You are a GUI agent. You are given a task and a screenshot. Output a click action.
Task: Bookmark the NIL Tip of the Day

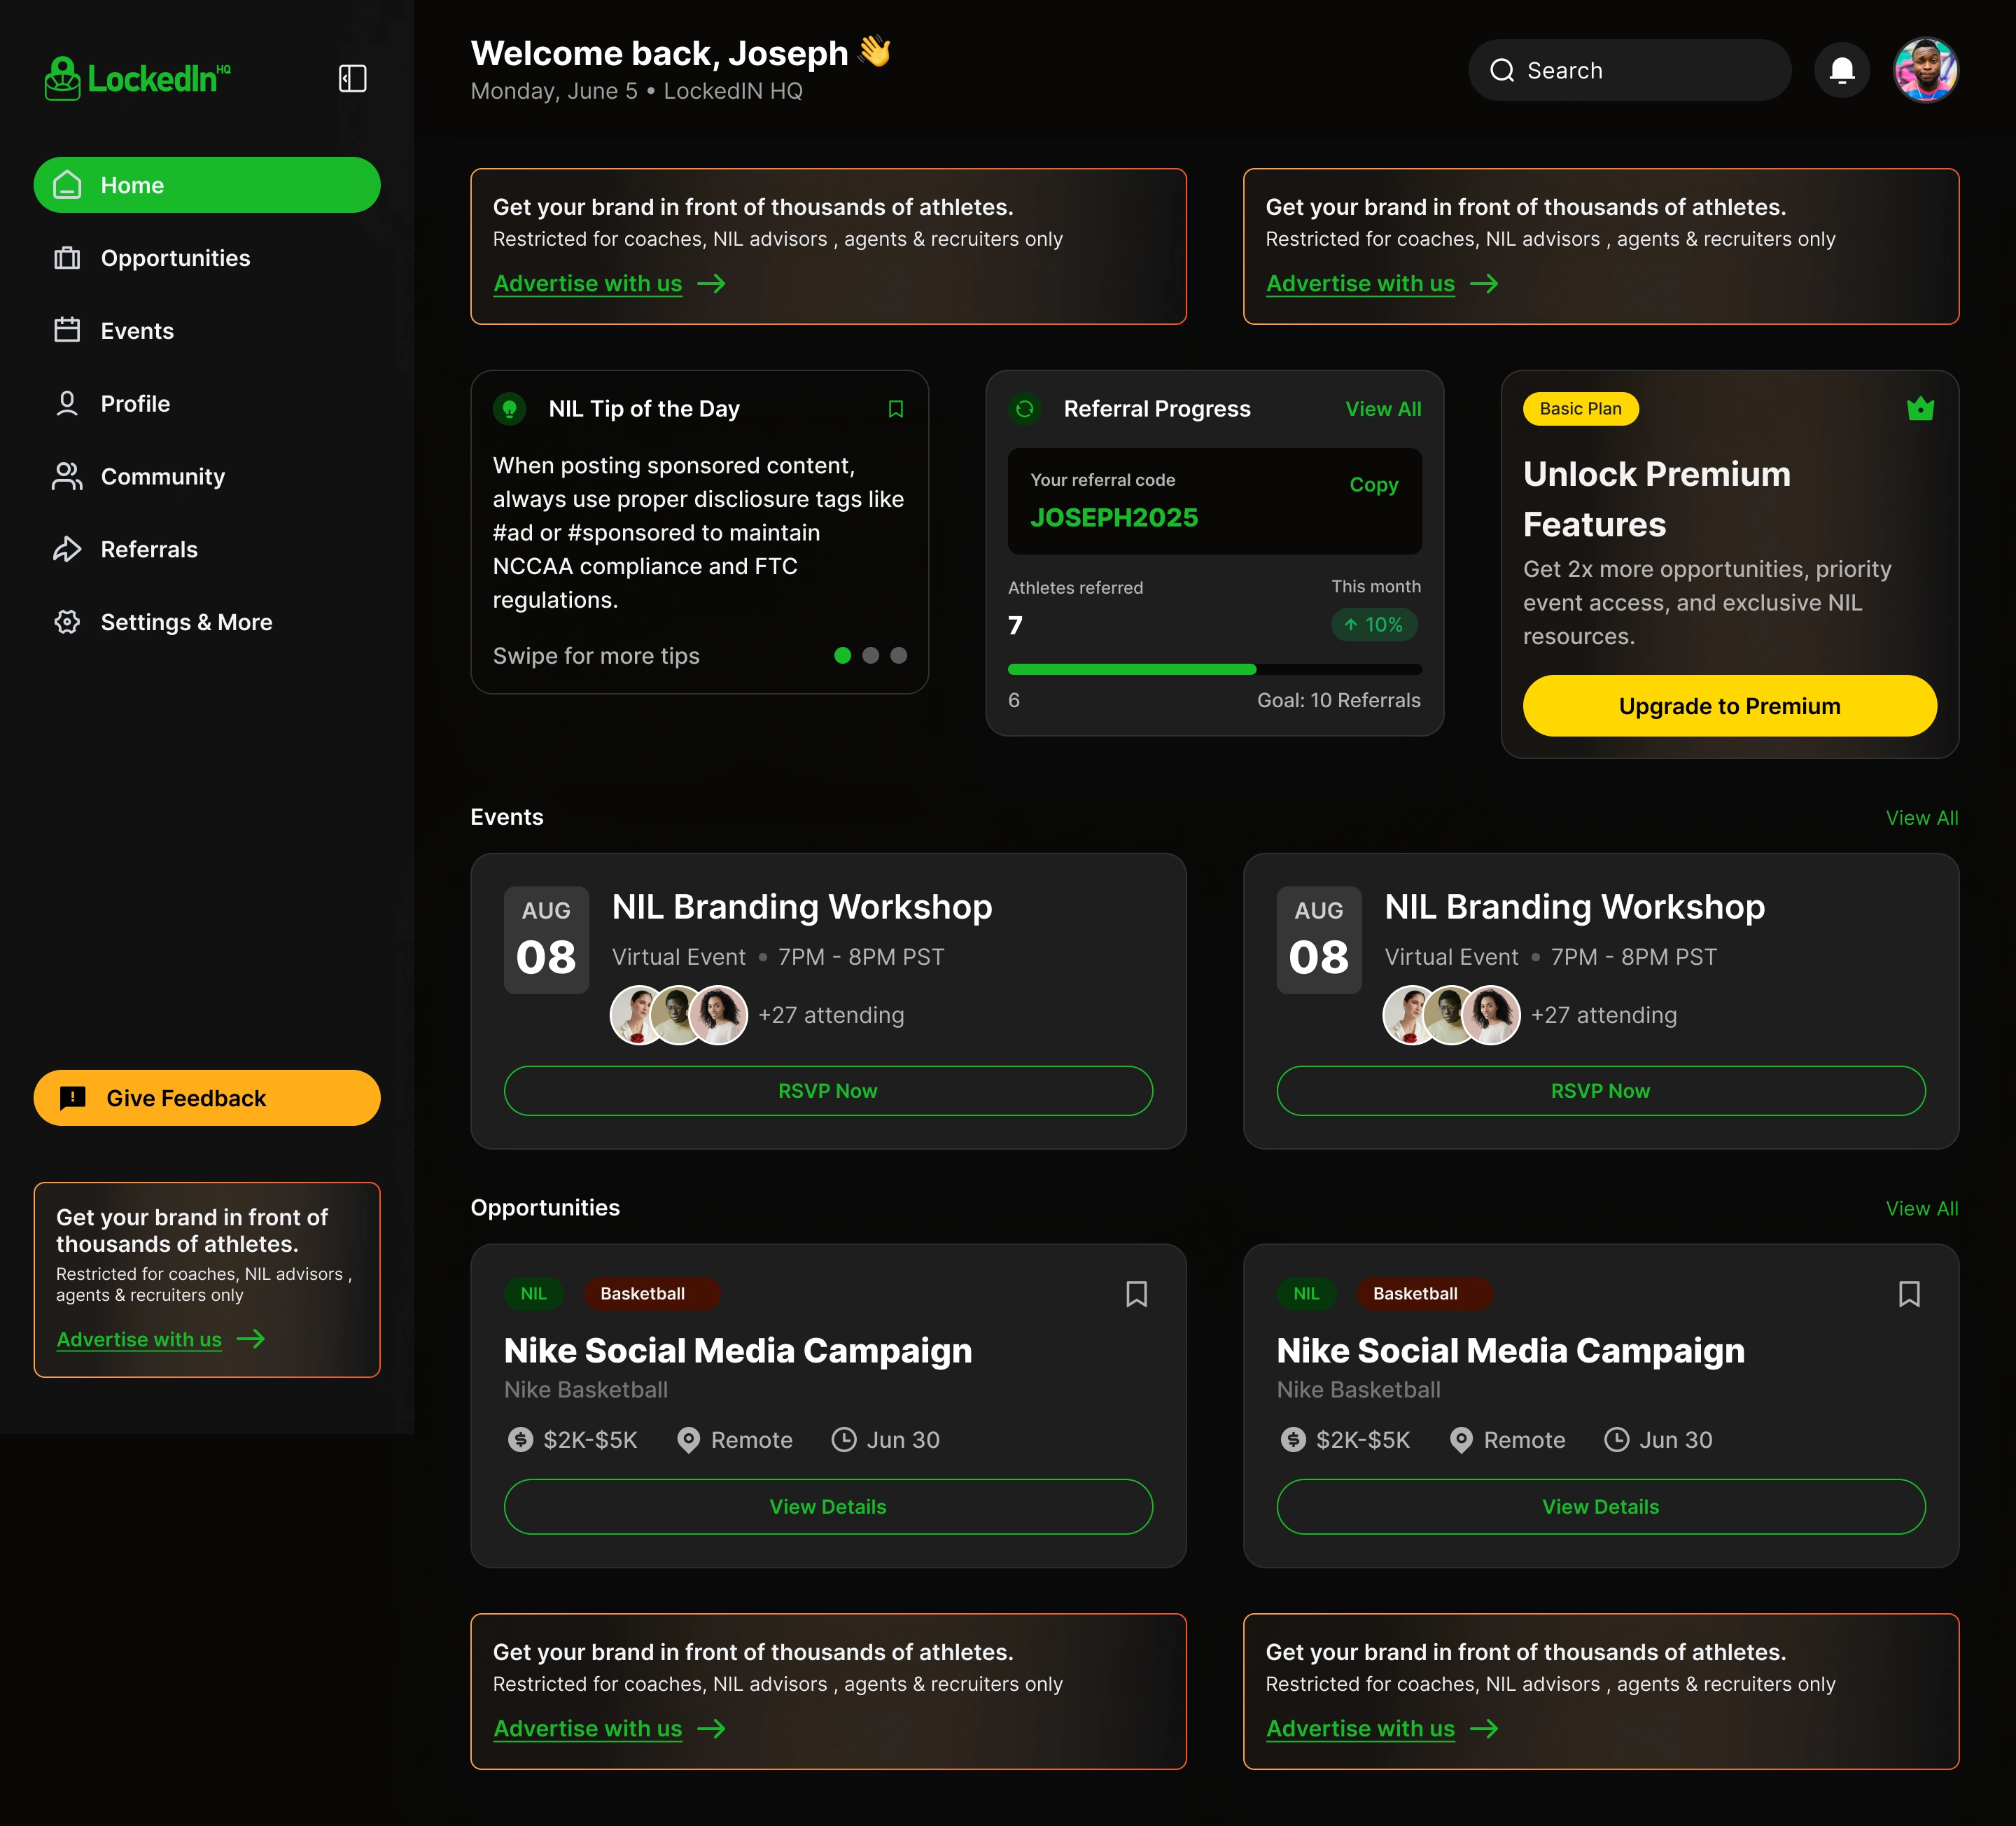click(896, 409)
